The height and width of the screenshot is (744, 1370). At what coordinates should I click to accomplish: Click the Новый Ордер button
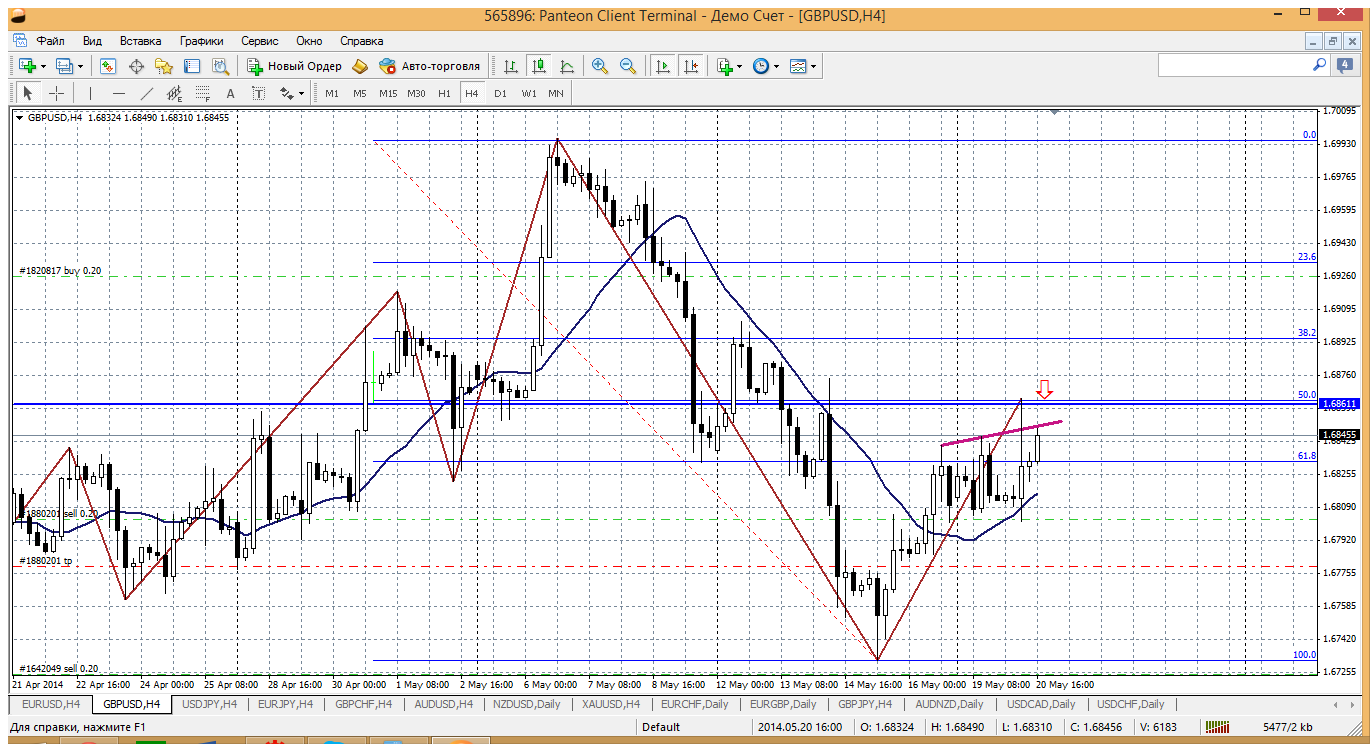pos(294,66)
